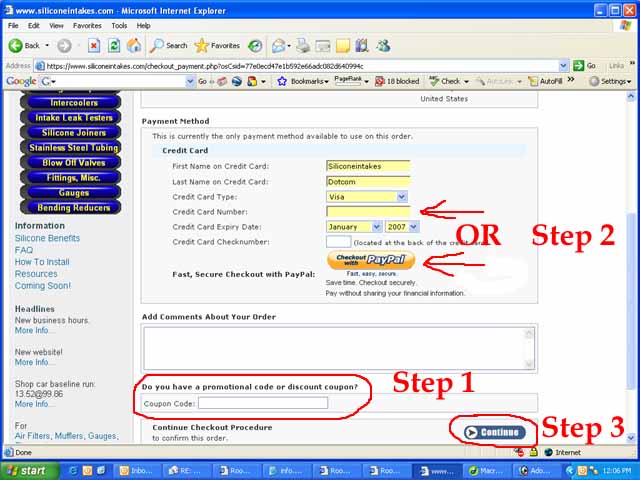Viewport: 640px width, 480px height.
Task: Click page vertical scrollbar down arrow
Action: [631, 438]
